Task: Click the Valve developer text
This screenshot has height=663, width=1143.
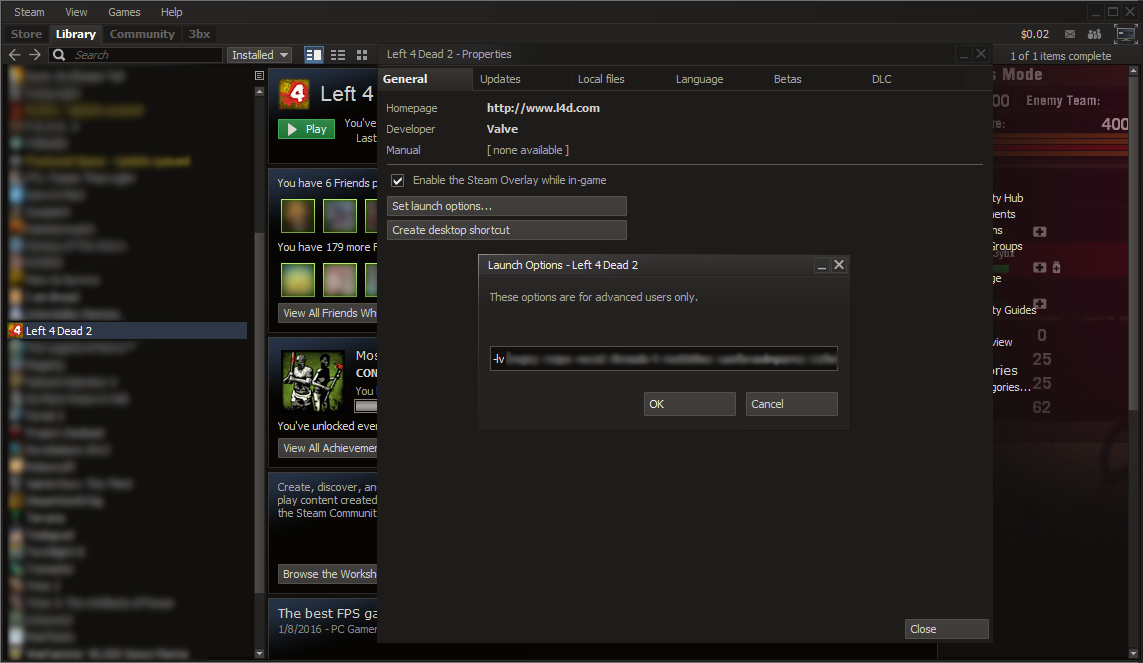Action: pos(502,129)
